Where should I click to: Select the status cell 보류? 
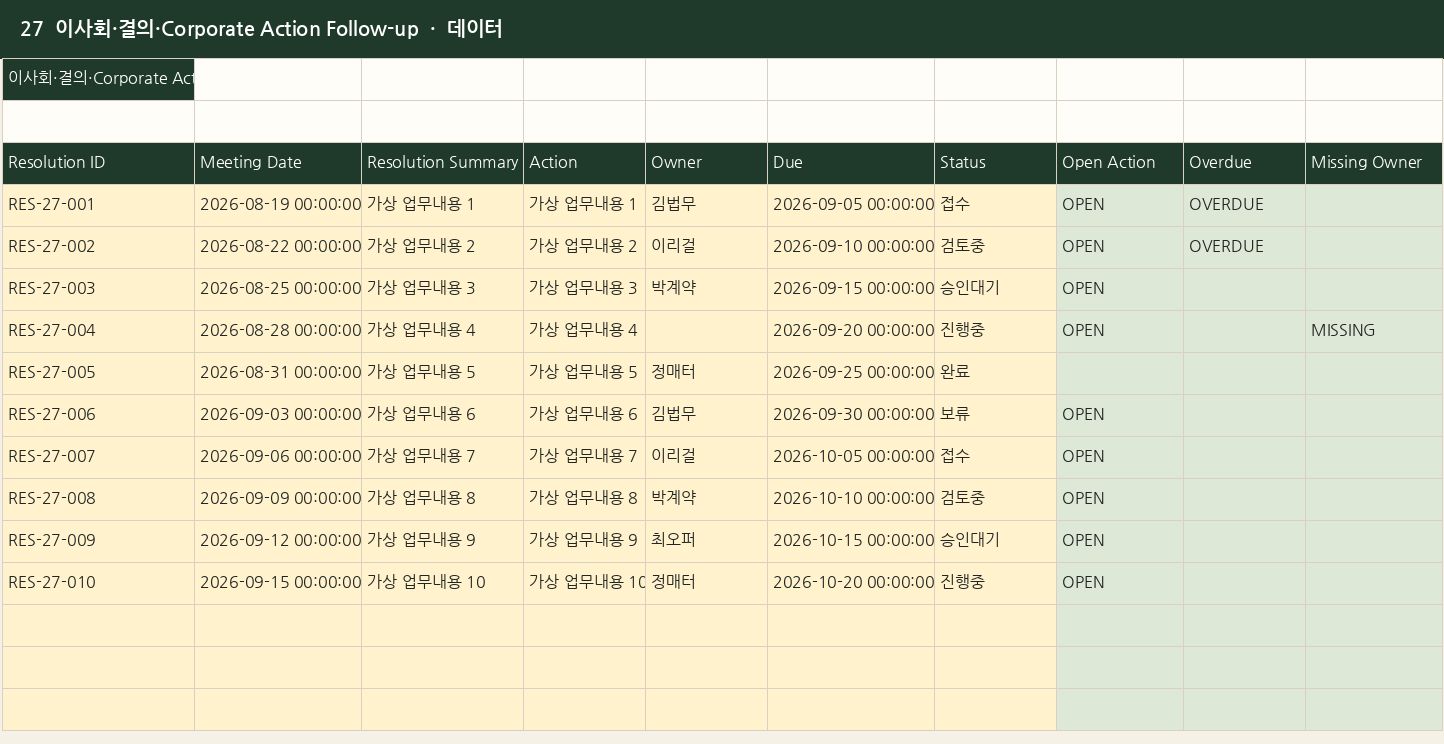click(995, 415)
